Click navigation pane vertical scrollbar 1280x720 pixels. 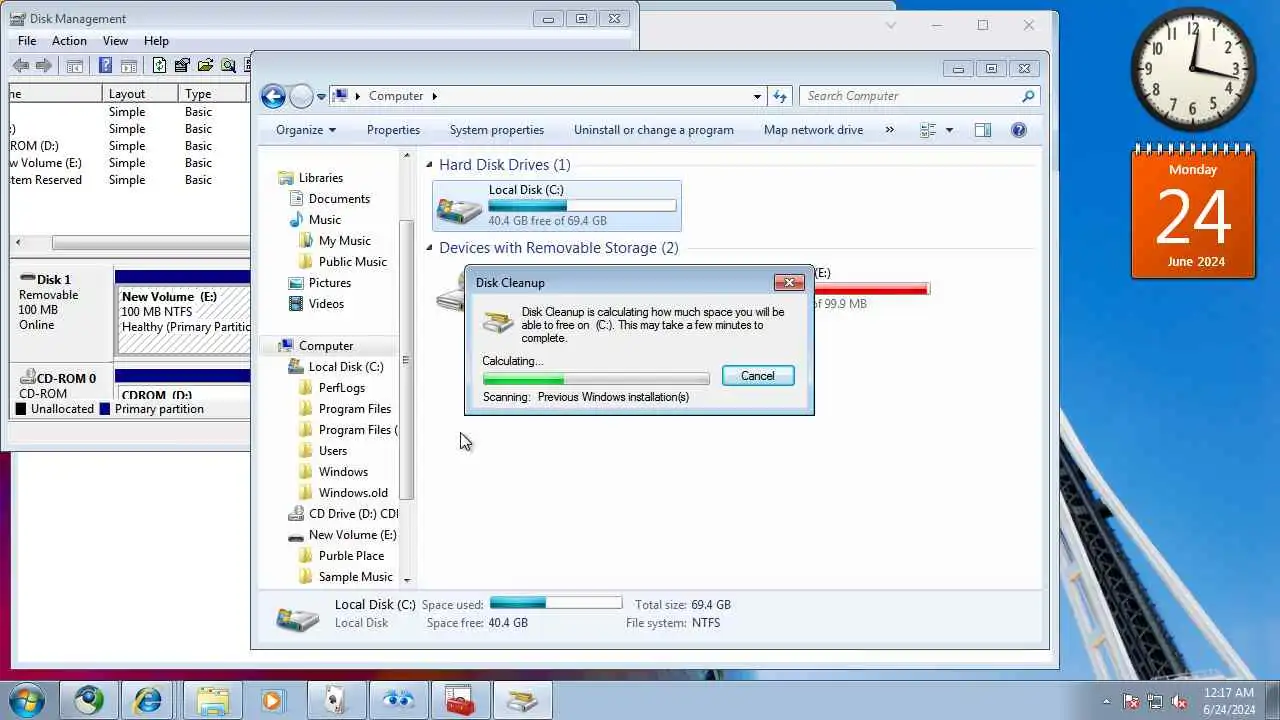point(406,360)
